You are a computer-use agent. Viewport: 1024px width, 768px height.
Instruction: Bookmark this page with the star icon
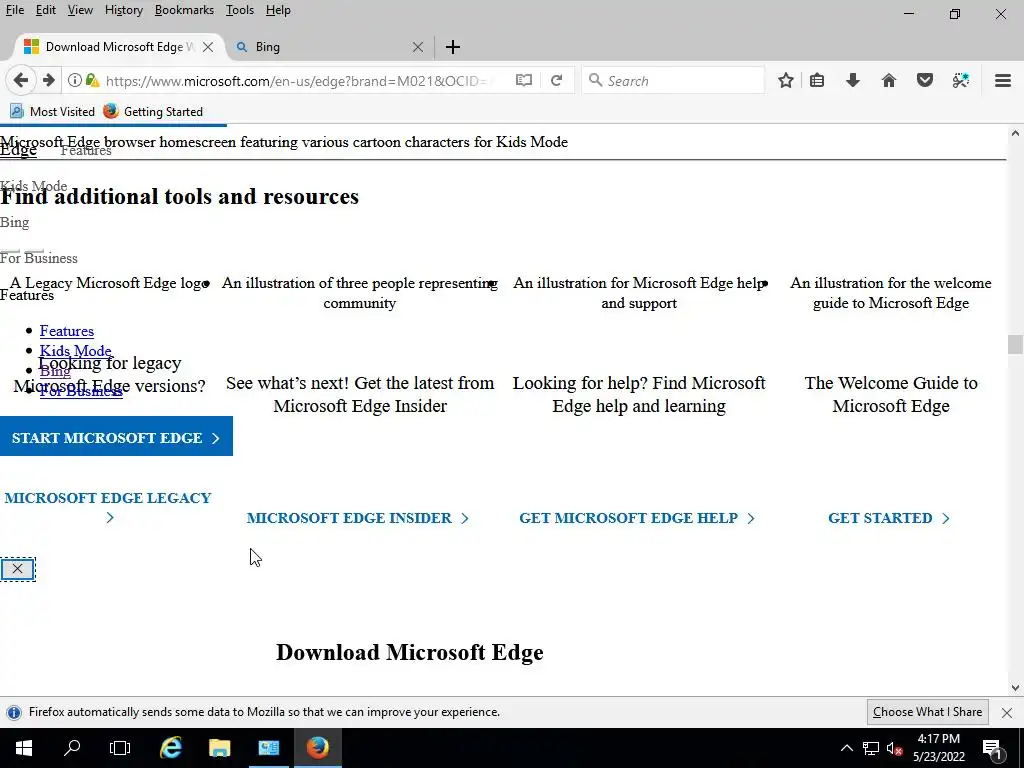(786, 80)
